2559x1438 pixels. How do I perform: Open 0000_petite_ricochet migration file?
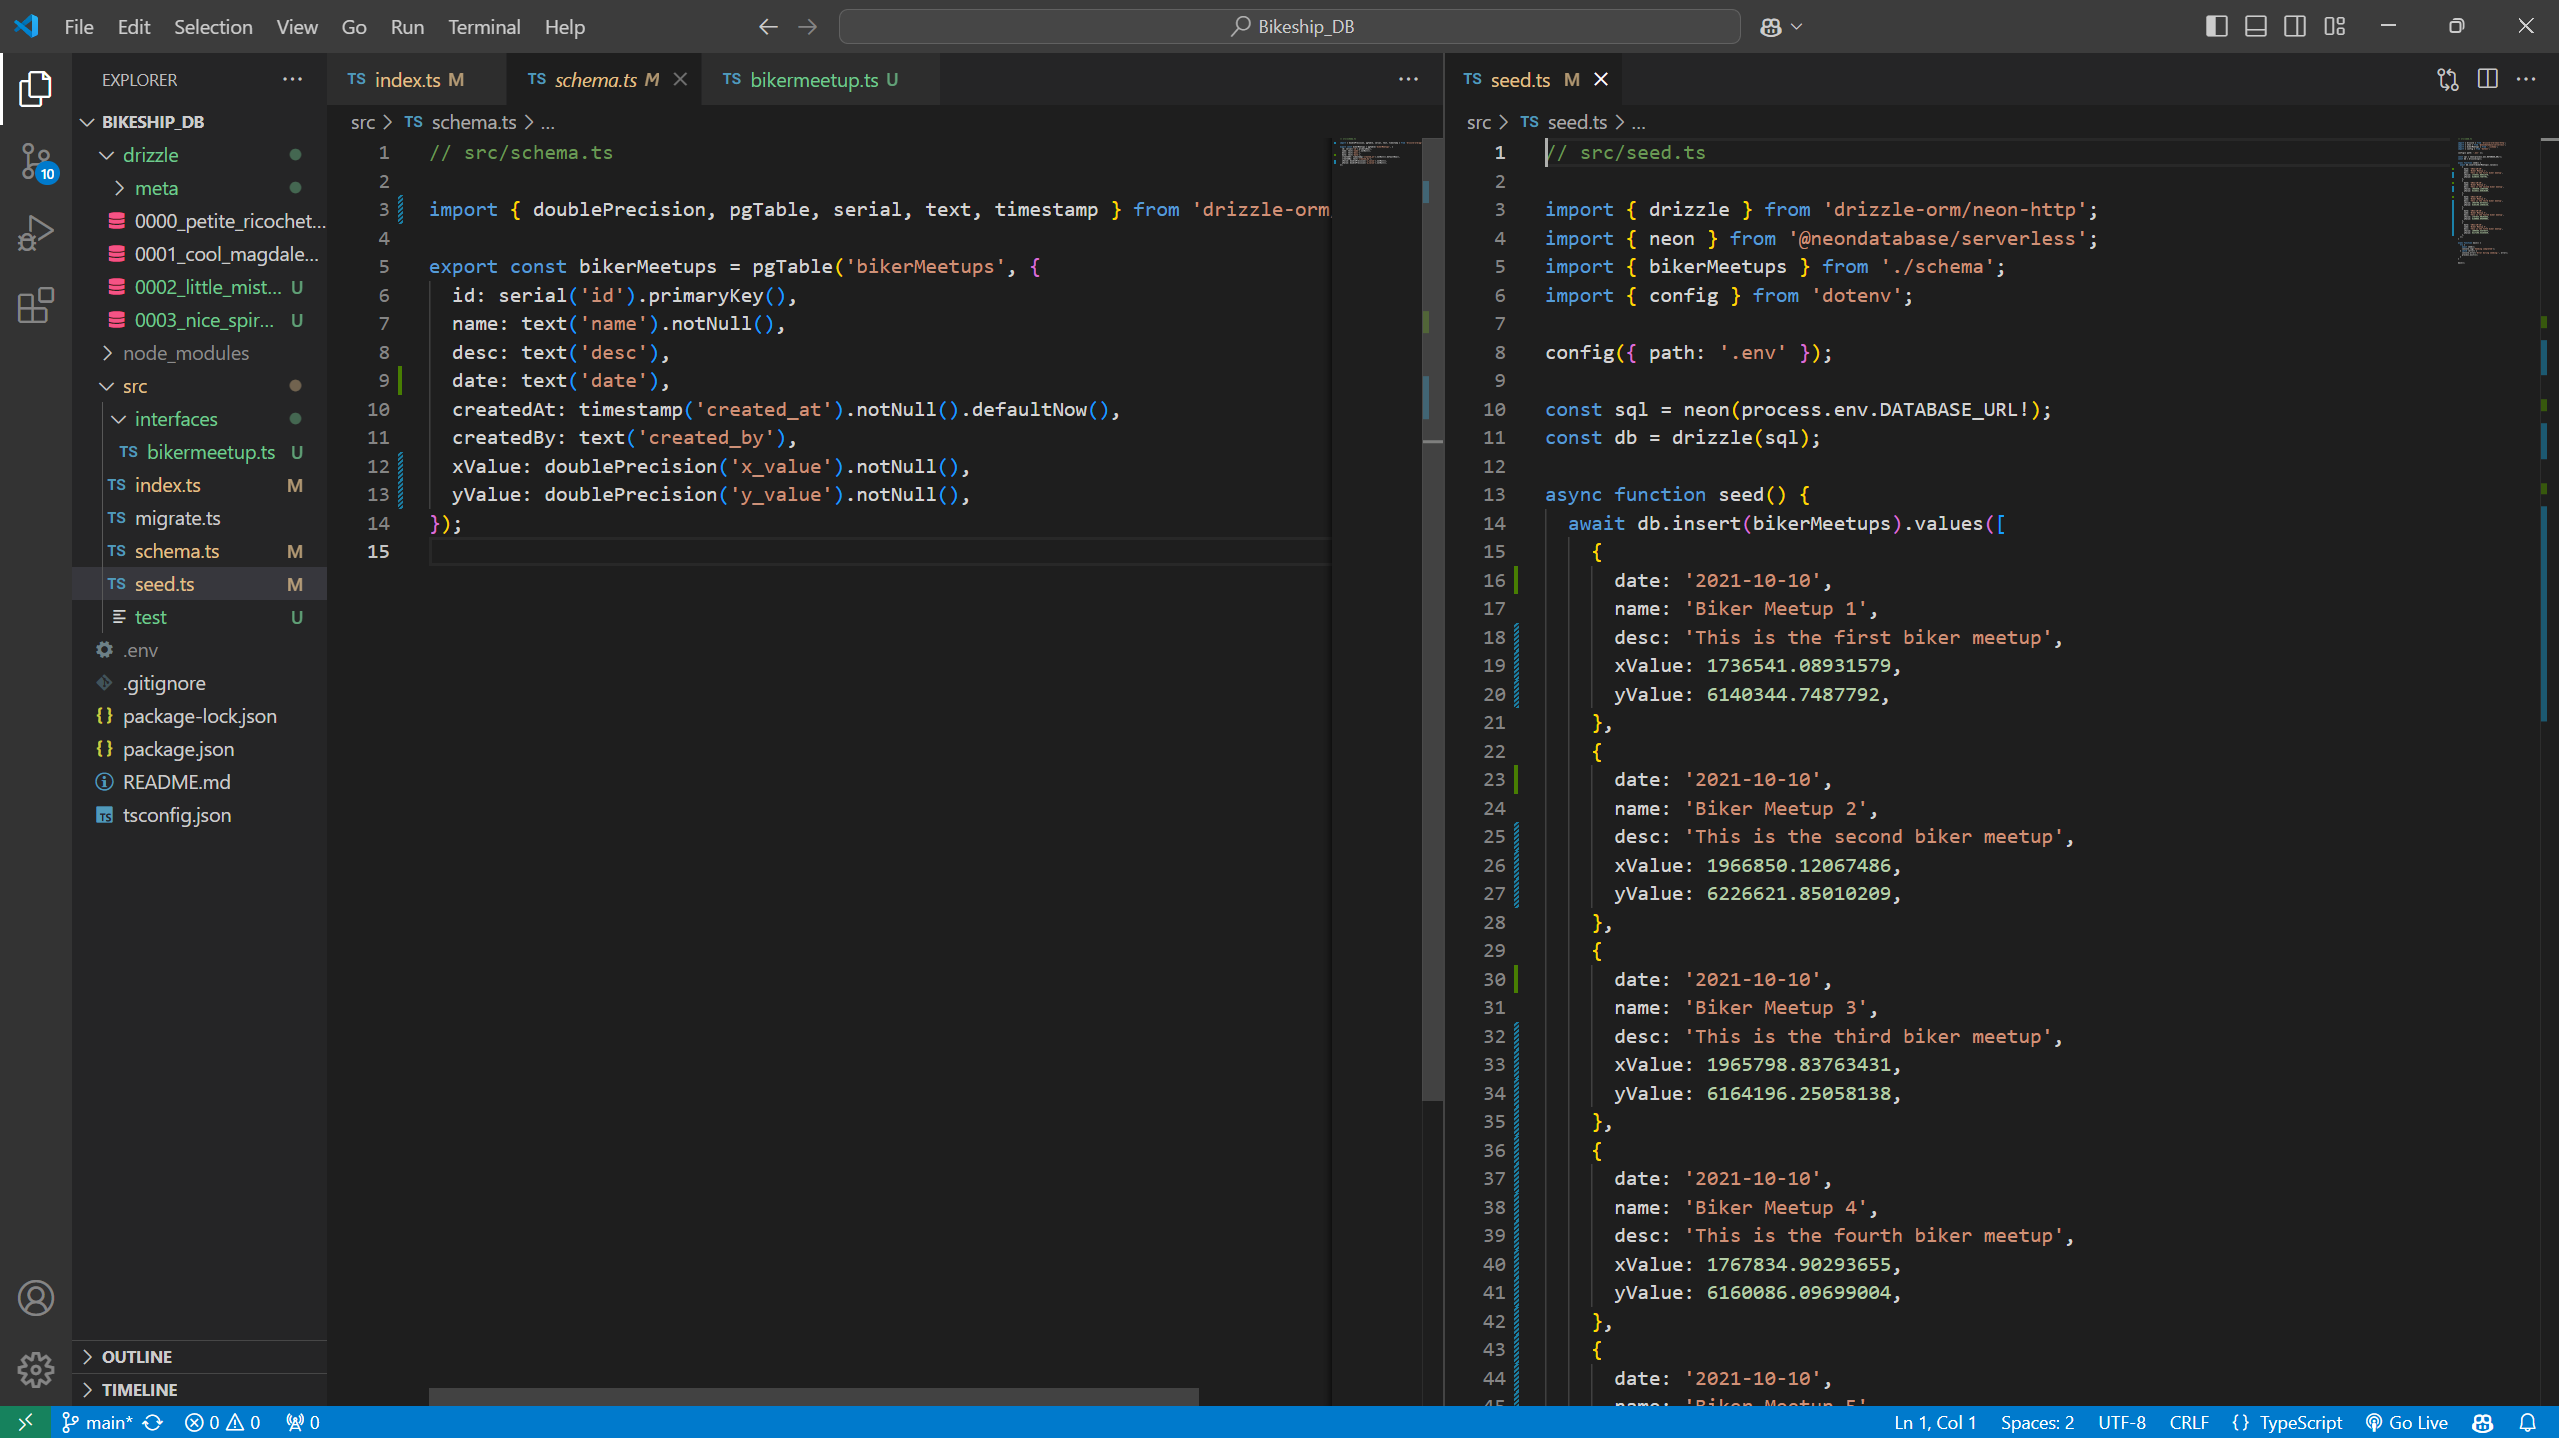(x=200, y=221)
